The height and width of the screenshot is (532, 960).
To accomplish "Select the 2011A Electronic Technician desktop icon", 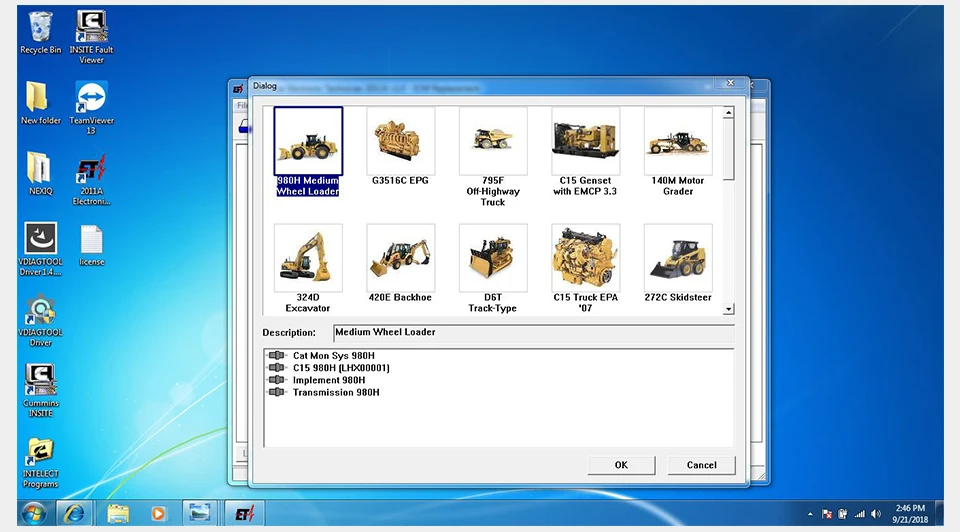I will (x=91, y=179).
